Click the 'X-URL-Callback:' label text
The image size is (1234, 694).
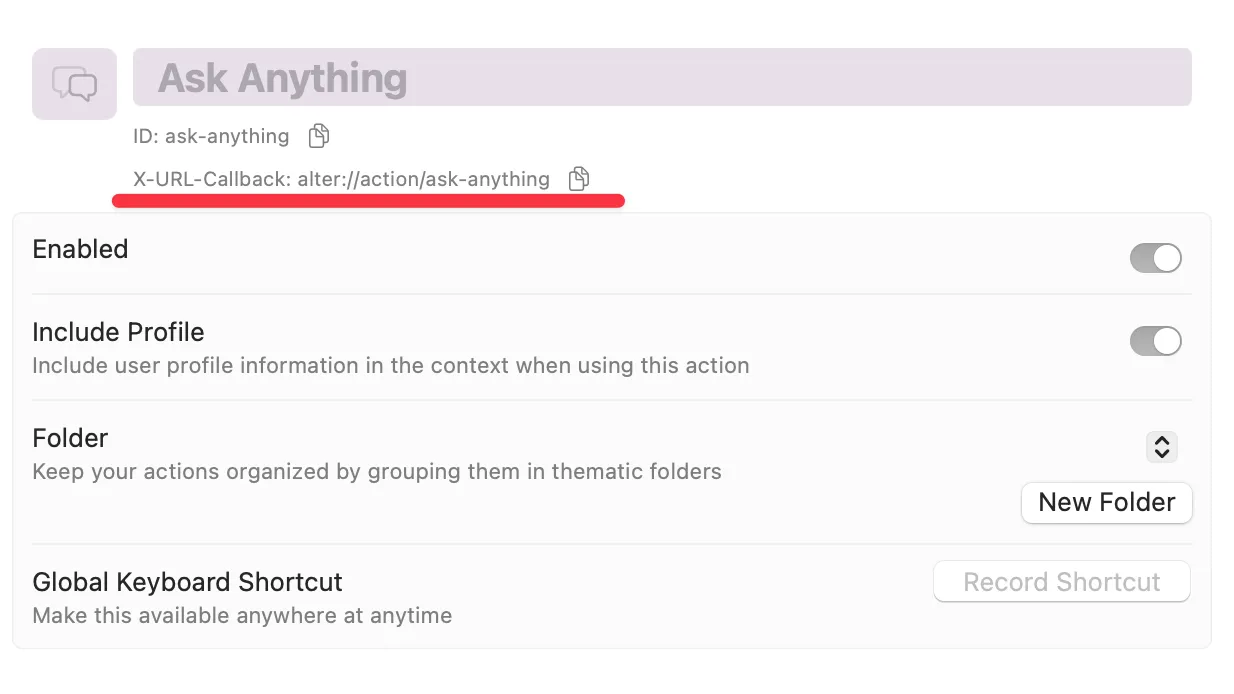coord(212,180)
